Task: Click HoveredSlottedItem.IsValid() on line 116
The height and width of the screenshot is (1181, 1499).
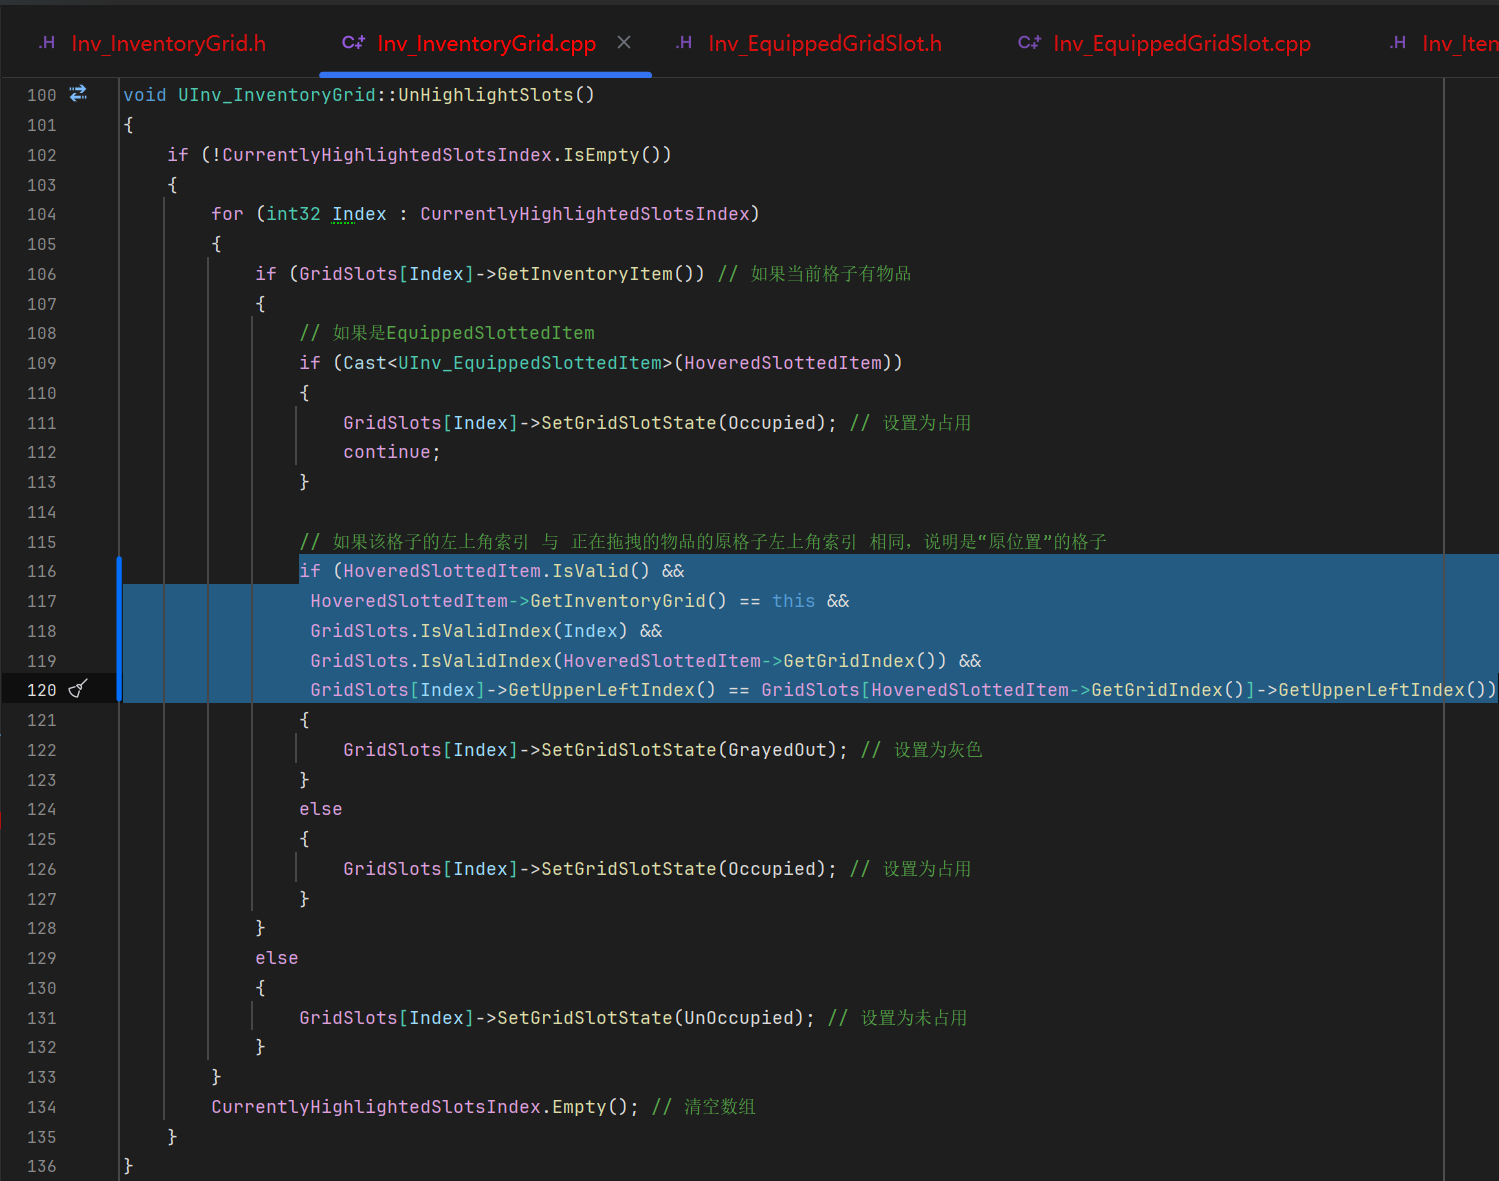Action: [496, 571]
